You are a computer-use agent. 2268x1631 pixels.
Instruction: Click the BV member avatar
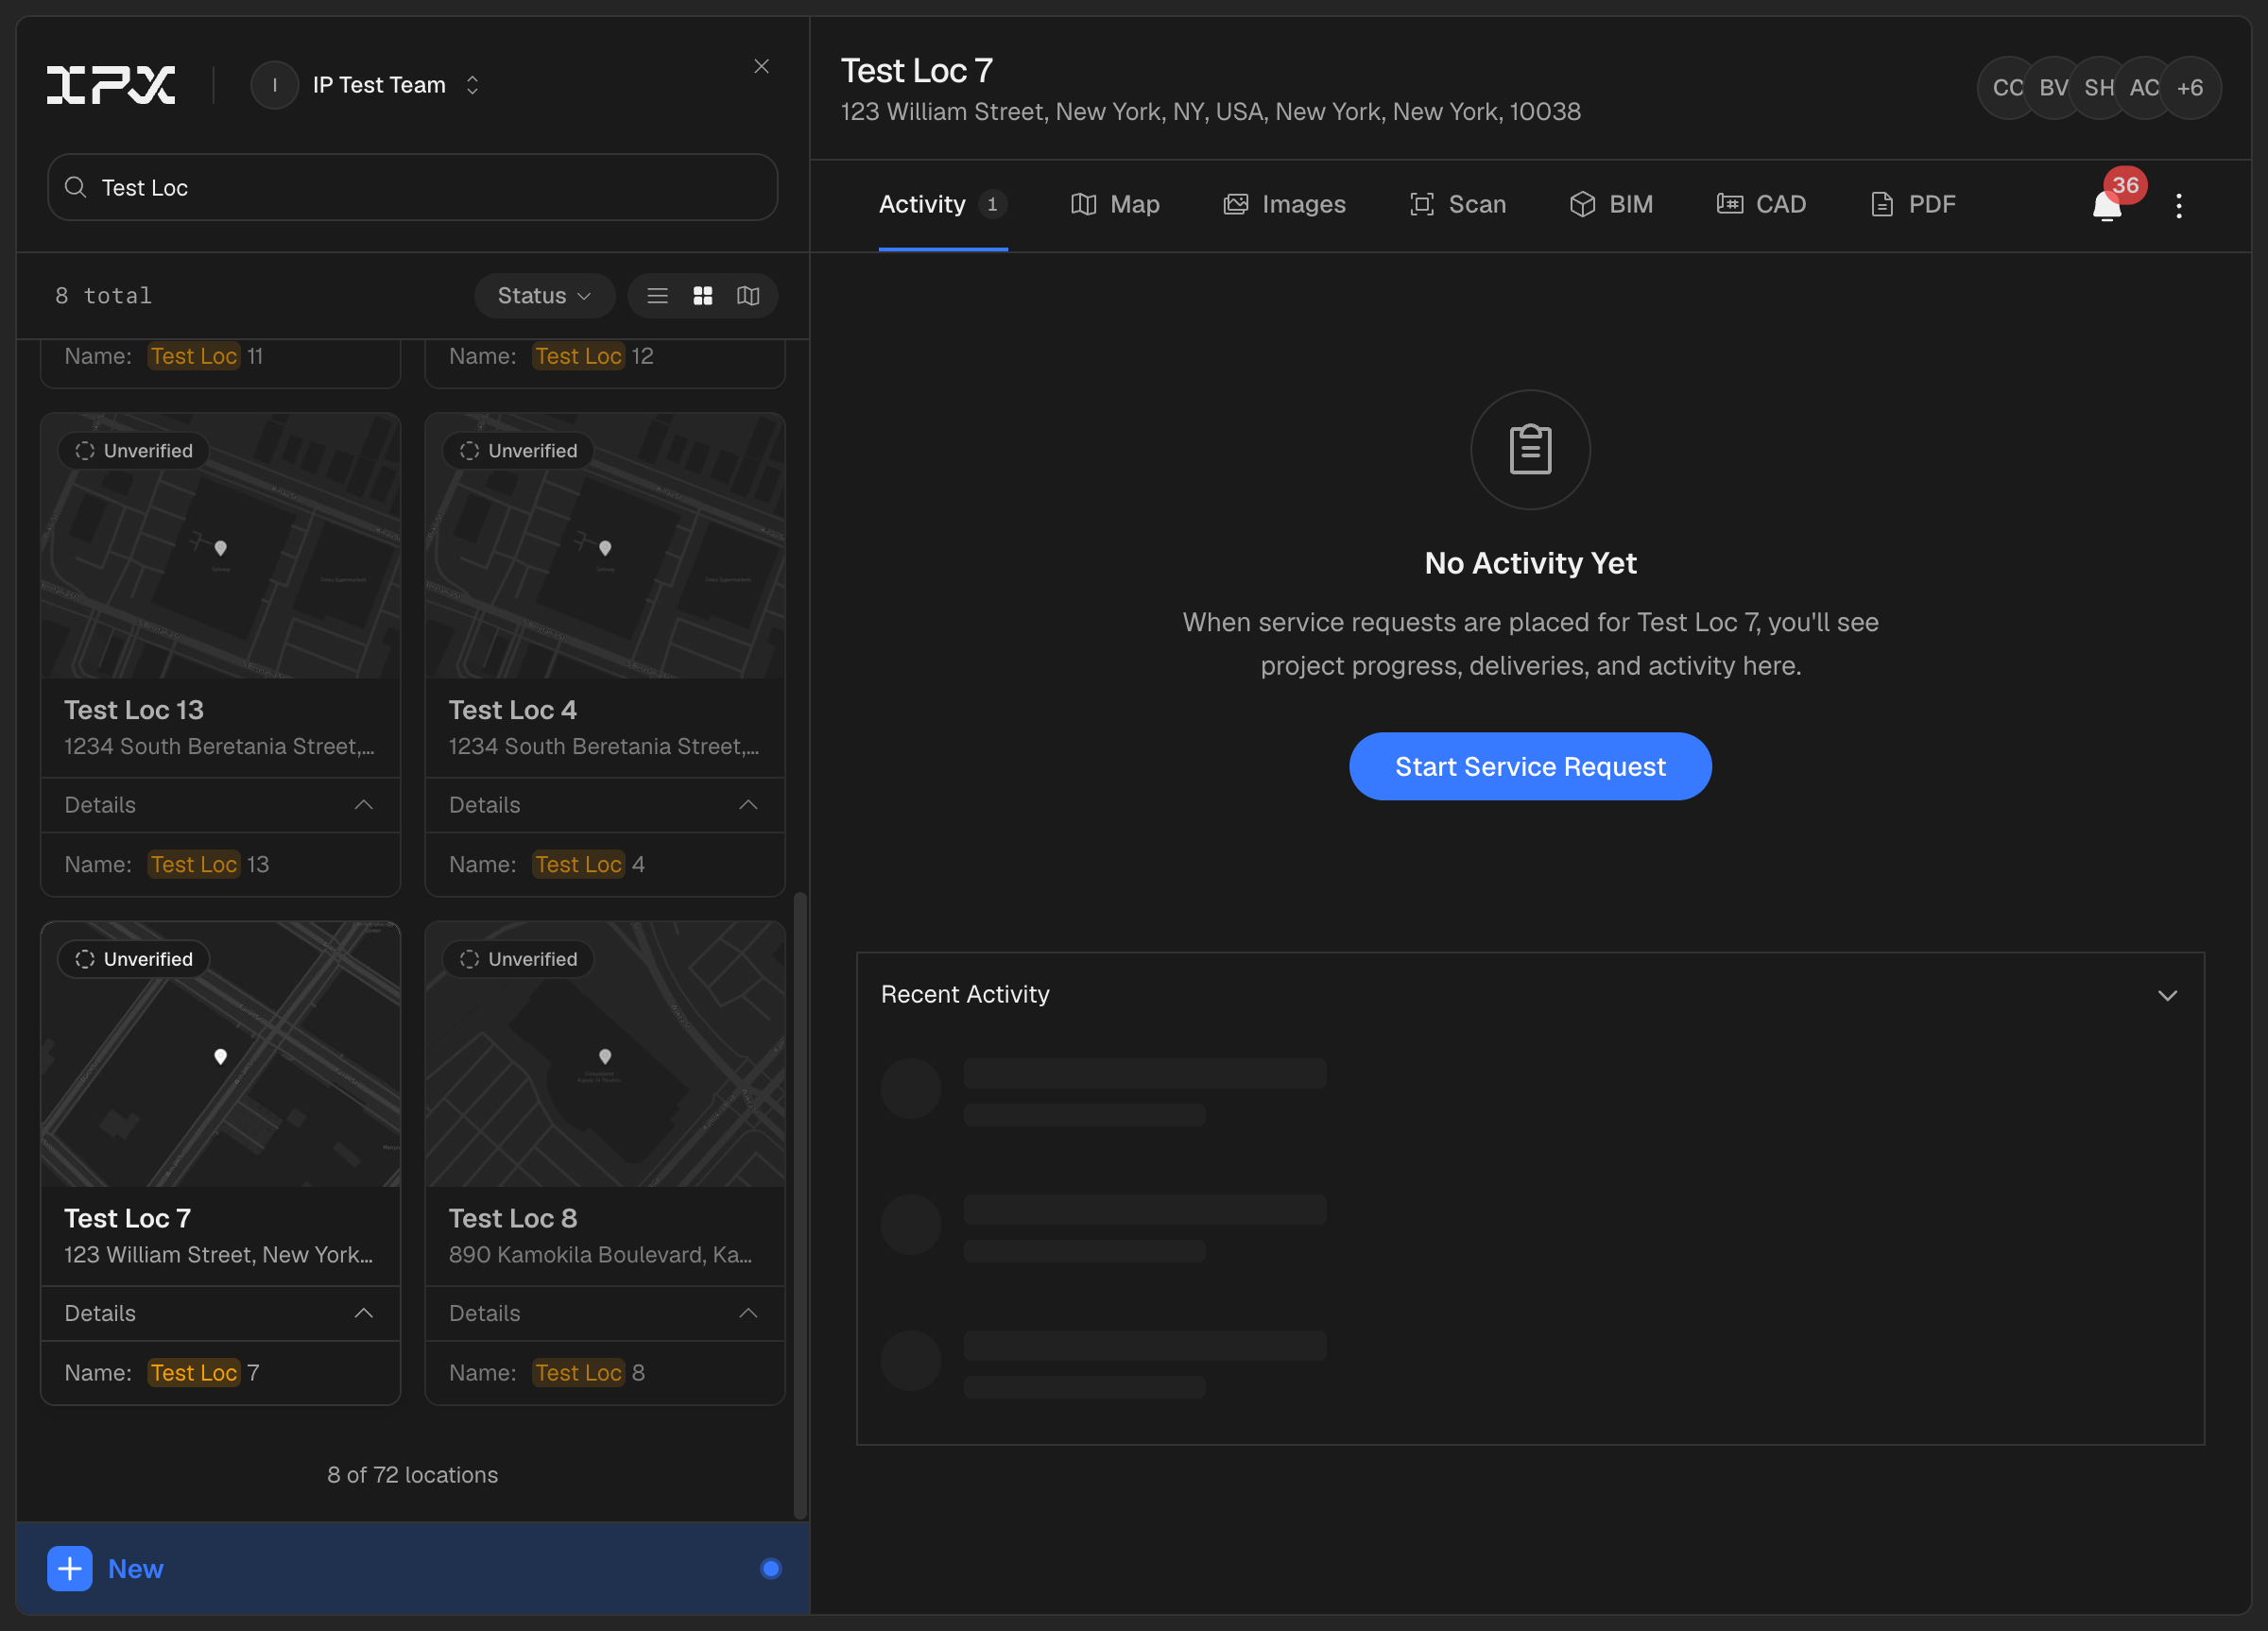pos(2052,88)
